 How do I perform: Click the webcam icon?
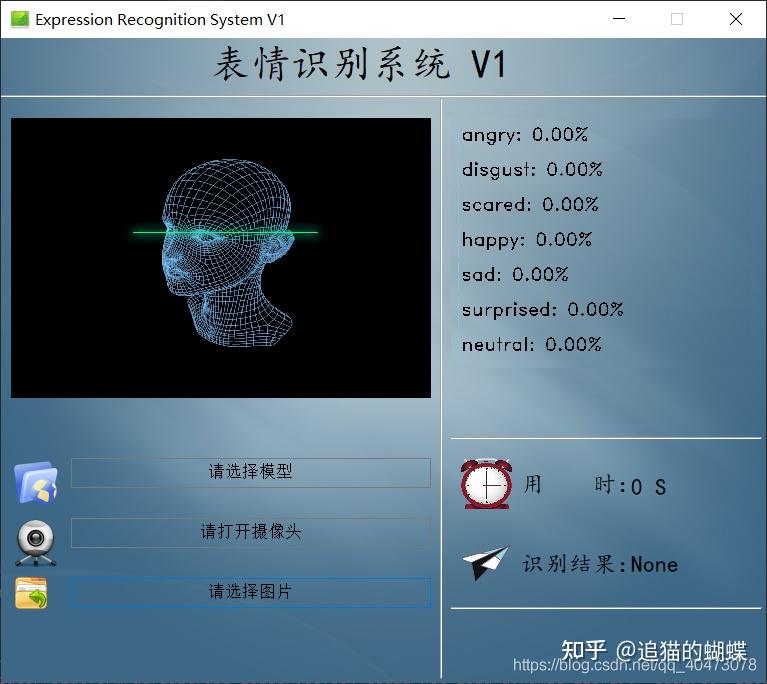tap(35, 541)
